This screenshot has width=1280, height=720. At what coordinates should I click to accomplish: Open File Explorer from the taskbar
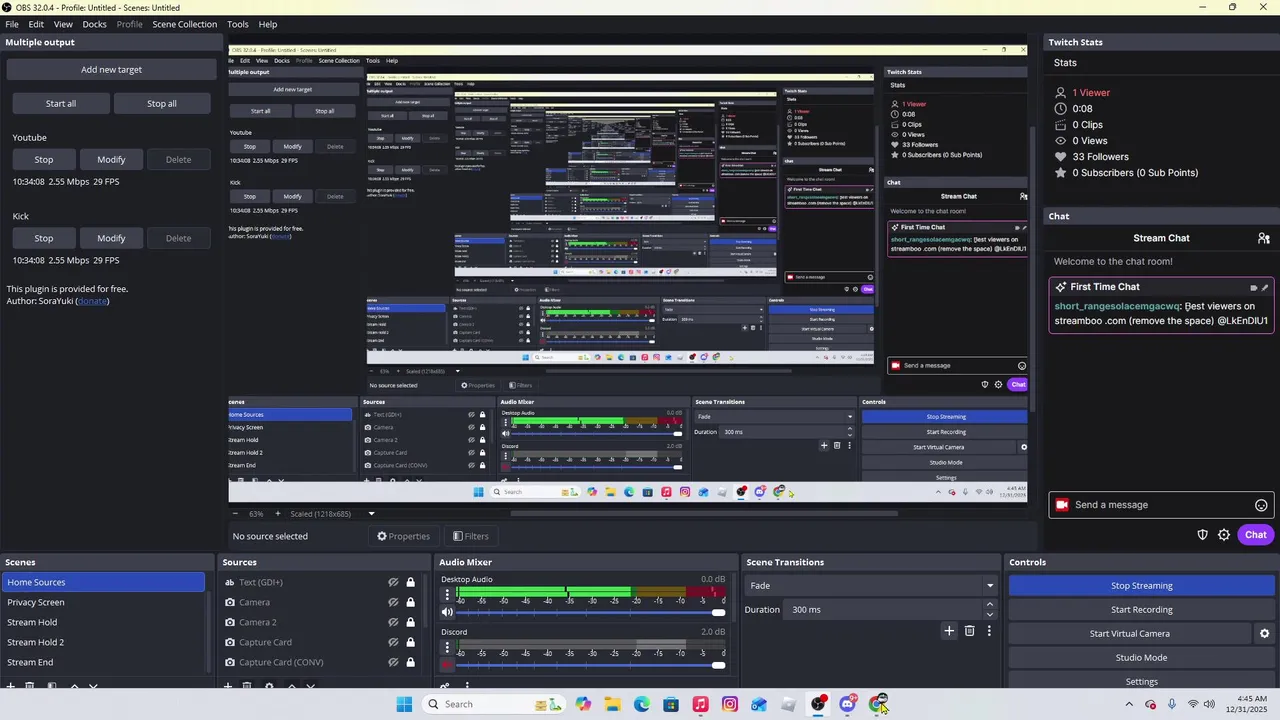click(612, 704)
